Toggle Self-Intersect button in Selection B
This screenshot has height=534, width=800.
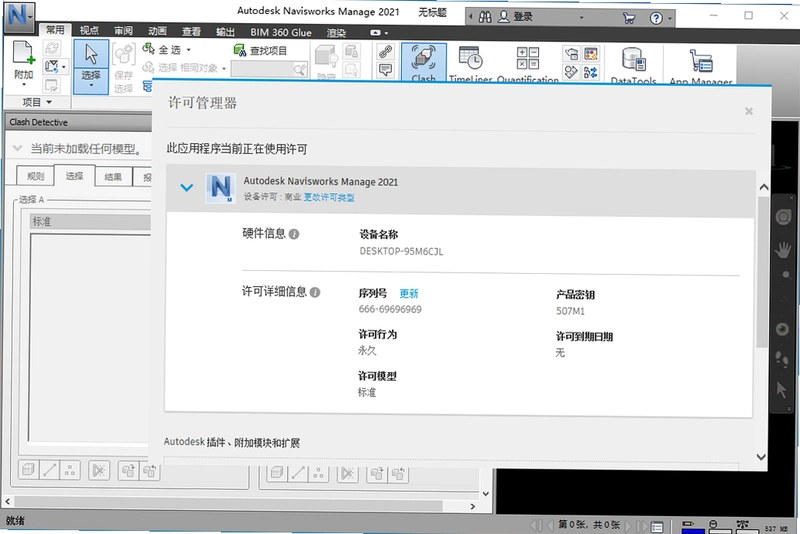pos(347,474)
